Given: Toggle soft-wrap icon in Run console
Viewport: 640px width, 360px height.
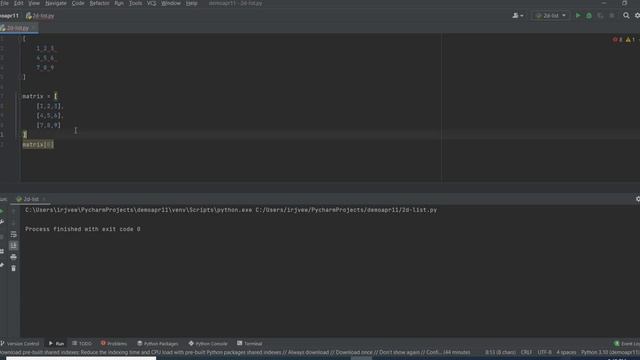Looking at the screenshot, I should coord(13,234).
